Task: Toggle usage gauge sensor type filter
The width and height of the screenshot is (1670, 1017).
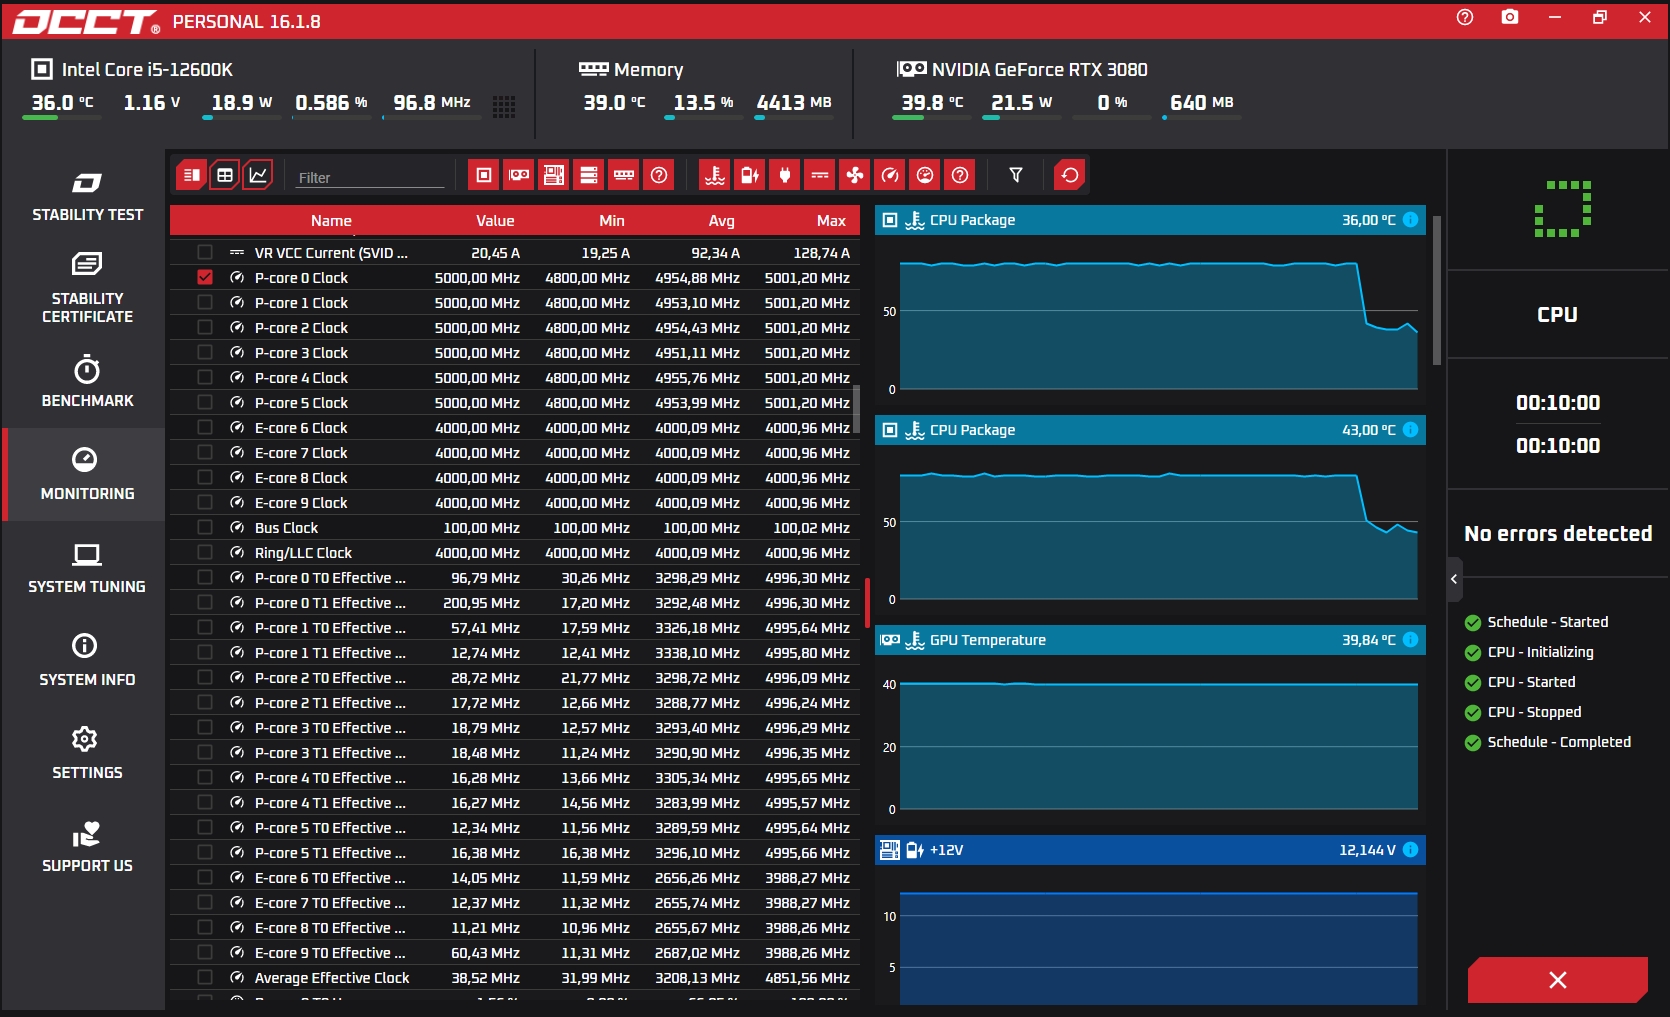Action: point(925,175)
